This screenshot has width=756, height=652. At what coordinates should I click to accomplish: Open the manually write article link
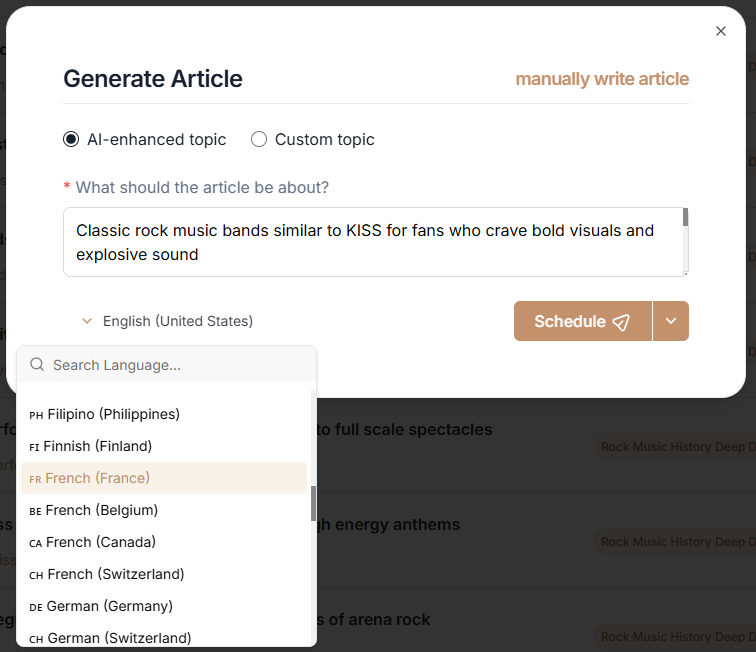pyautogui.click(x=602, y=79)
